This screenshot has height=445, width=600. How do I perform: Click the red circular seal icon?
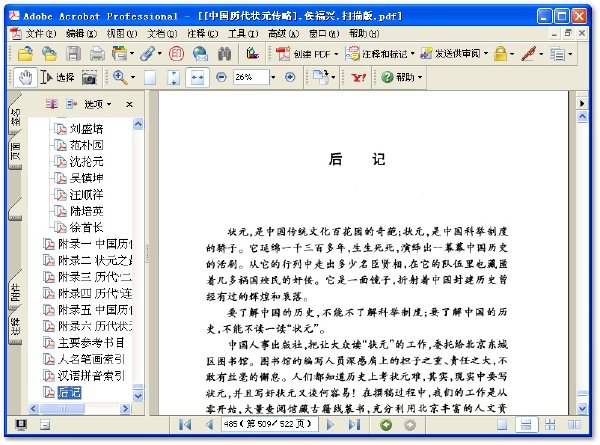pos(176,54)
